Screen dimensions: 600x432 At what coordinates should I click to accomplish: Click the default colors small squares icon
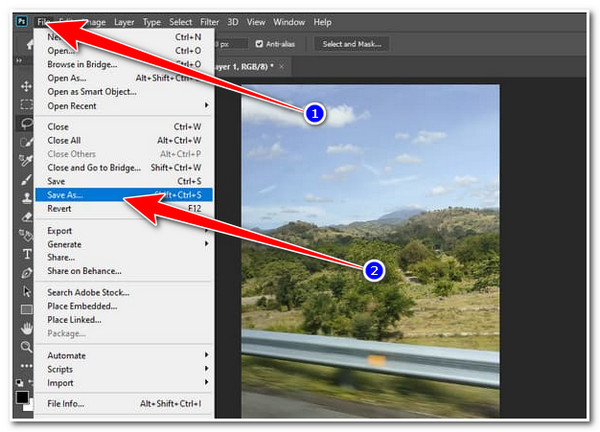pyautogui.click(x=19, y=382)
